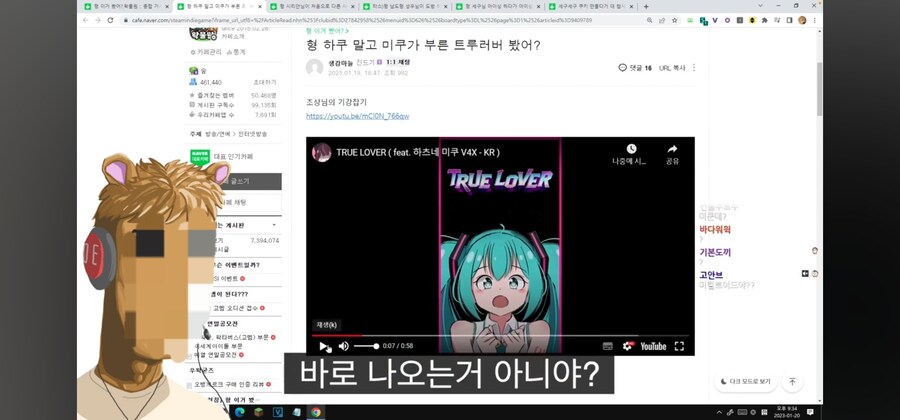Switch to the sixth browser tab
Viewport: 900px width, 420px height.
pyautogui.click(x=589, y=6)
